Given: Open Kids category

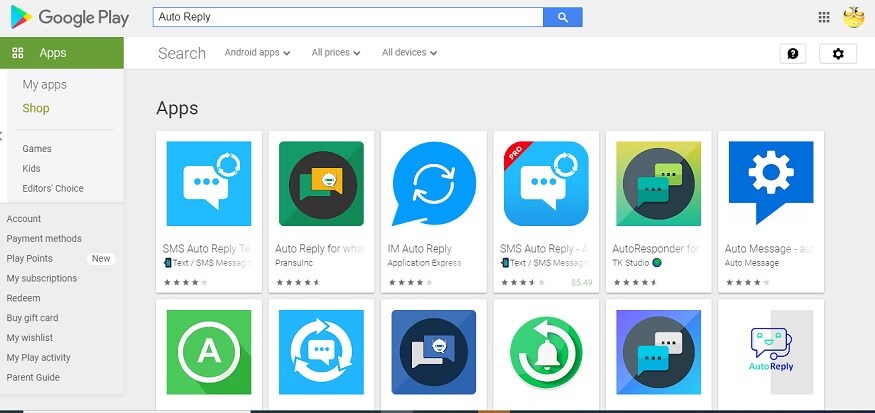Looking at the screenshot, I should 31,169.
